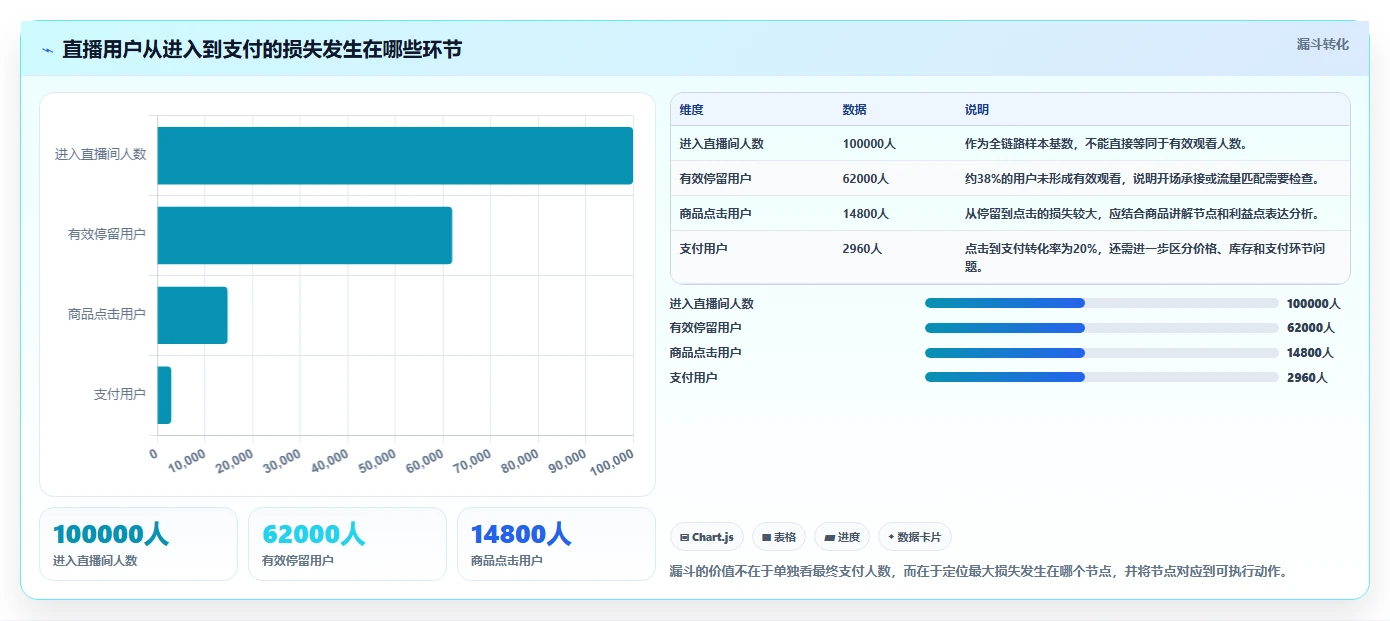Click y-axis label 有效停留用户 in chart
Screen dimensions: 1390x621
pos(106,234)
